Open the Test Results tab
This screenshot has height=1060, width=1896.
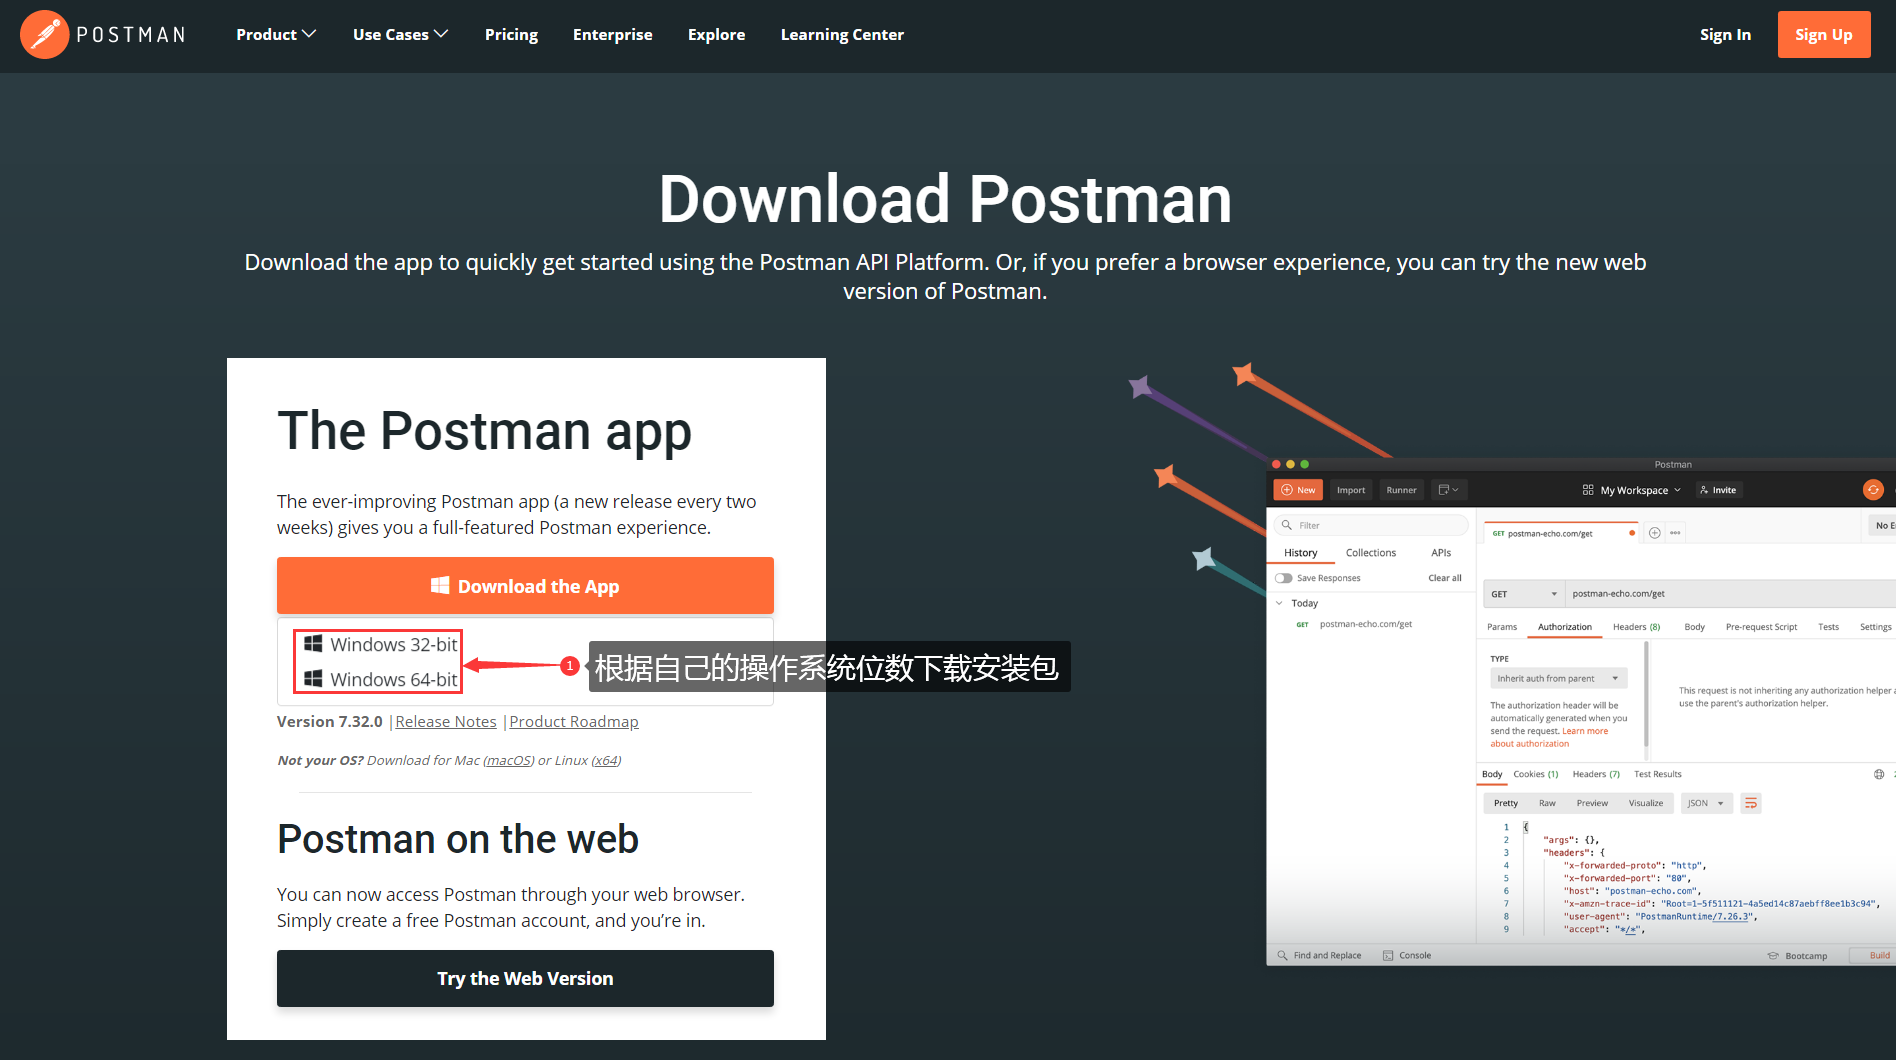[1657, 774]
